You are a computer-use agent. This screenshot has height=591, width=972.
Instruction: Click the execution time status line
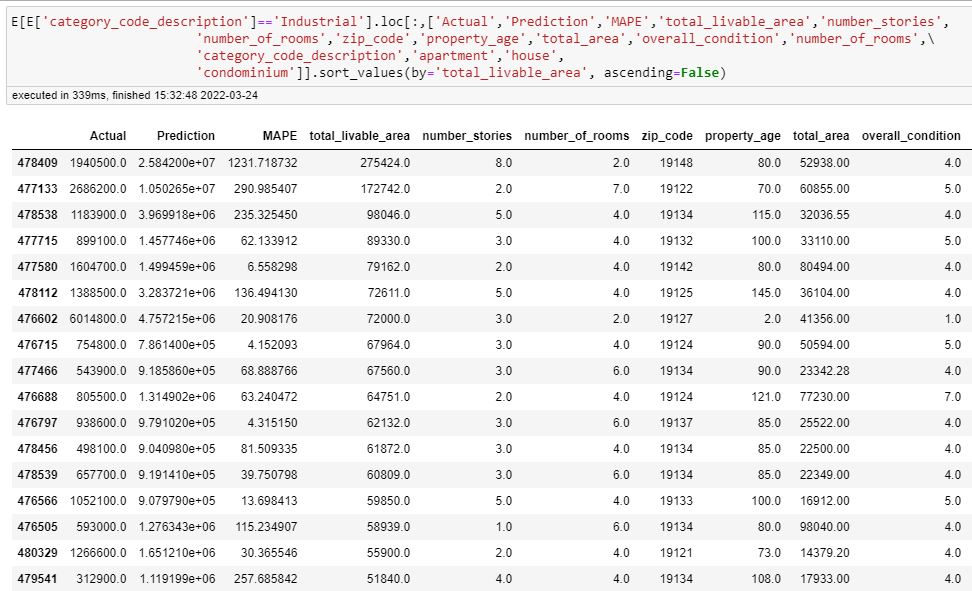(135, 96)
